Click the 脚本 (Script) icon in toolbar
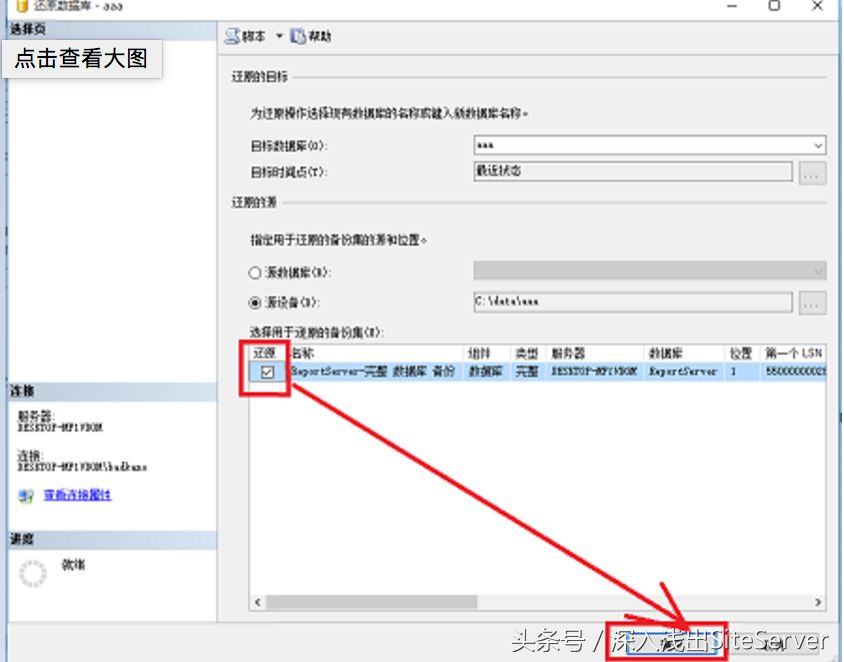The image size is (844, 662). (x=232, y=36)
